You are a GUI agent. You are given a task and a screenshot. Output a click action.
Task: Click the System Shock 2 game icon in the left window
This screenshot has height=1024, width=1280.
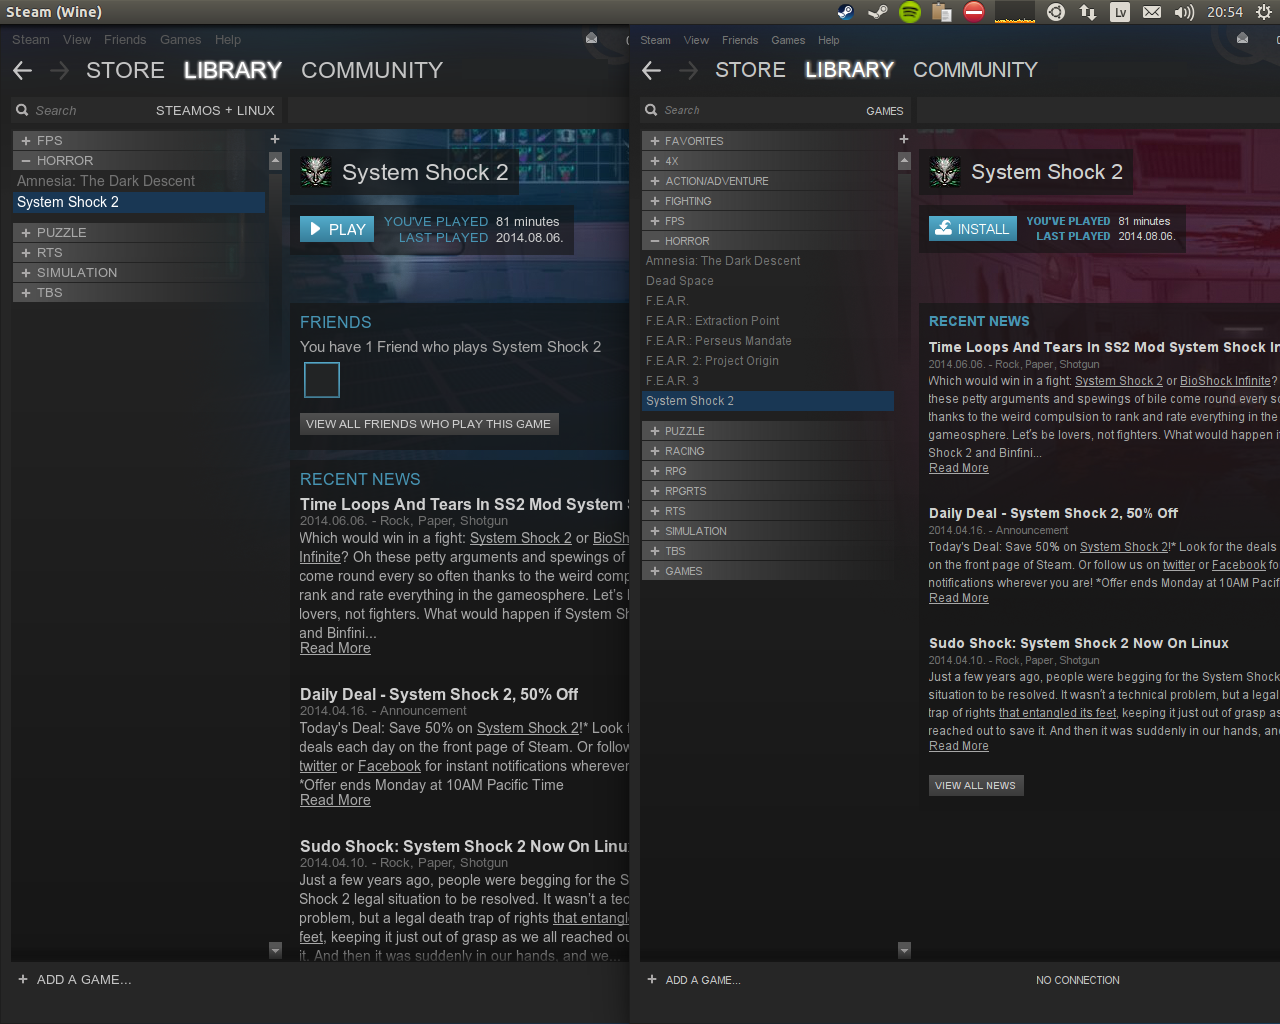[x=316, y=172]
